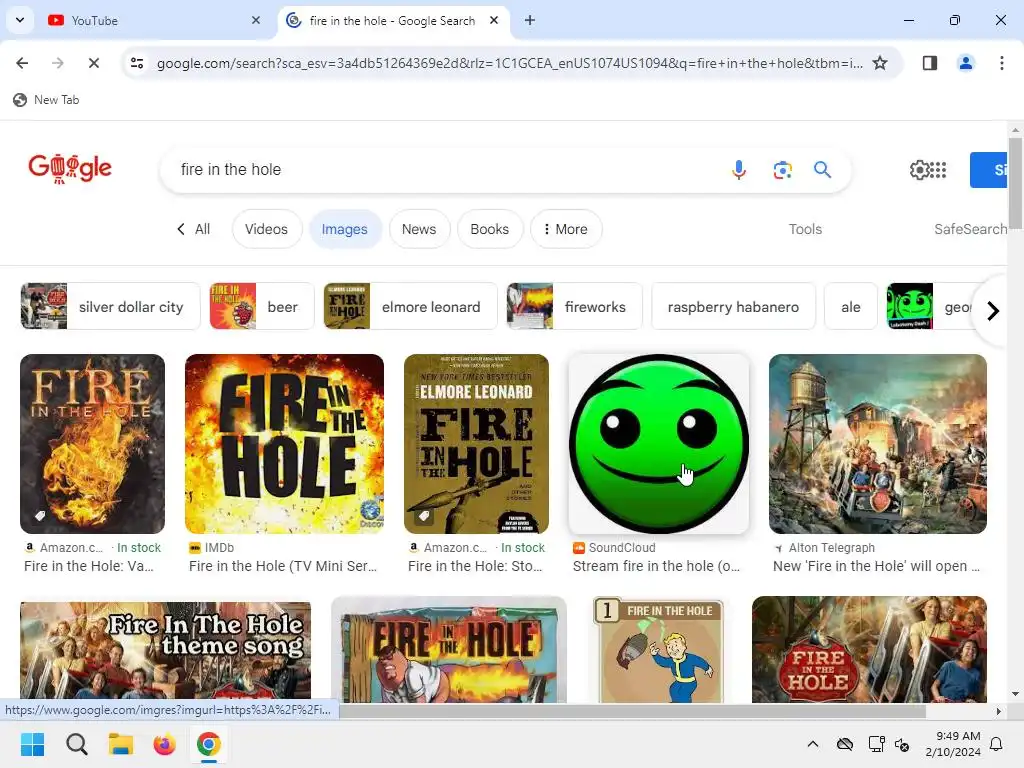Open the SafeSearch settings
1024x768 pixels.
coord(970,229)
